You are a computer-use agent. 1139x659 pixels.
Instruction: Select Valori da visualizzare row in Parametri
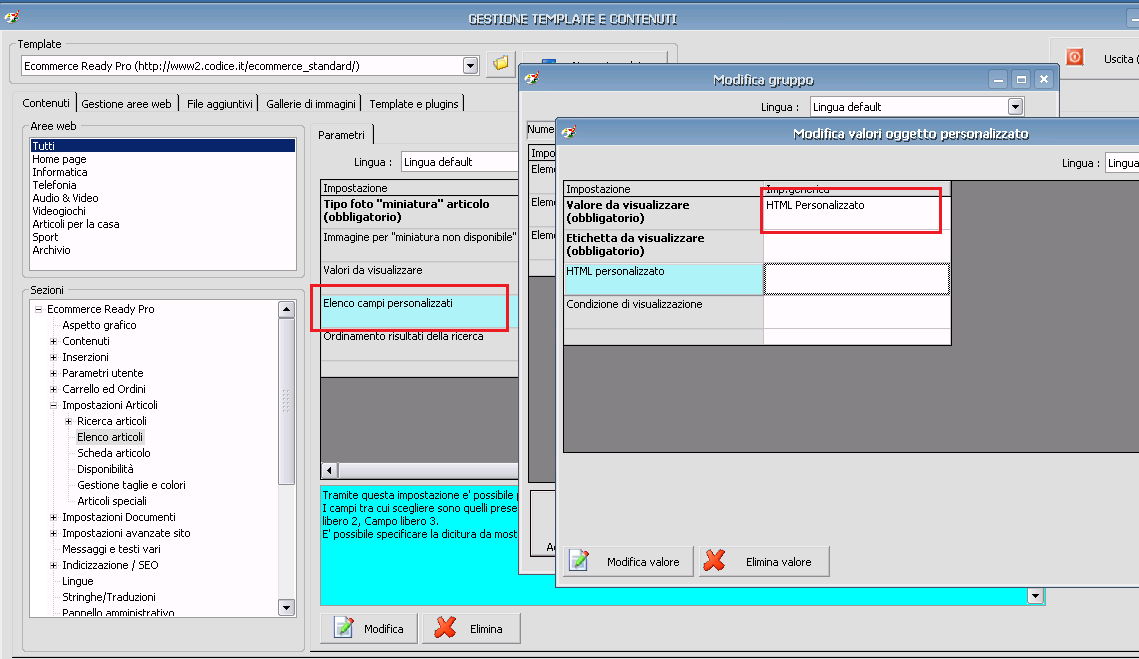click(419, 278)
